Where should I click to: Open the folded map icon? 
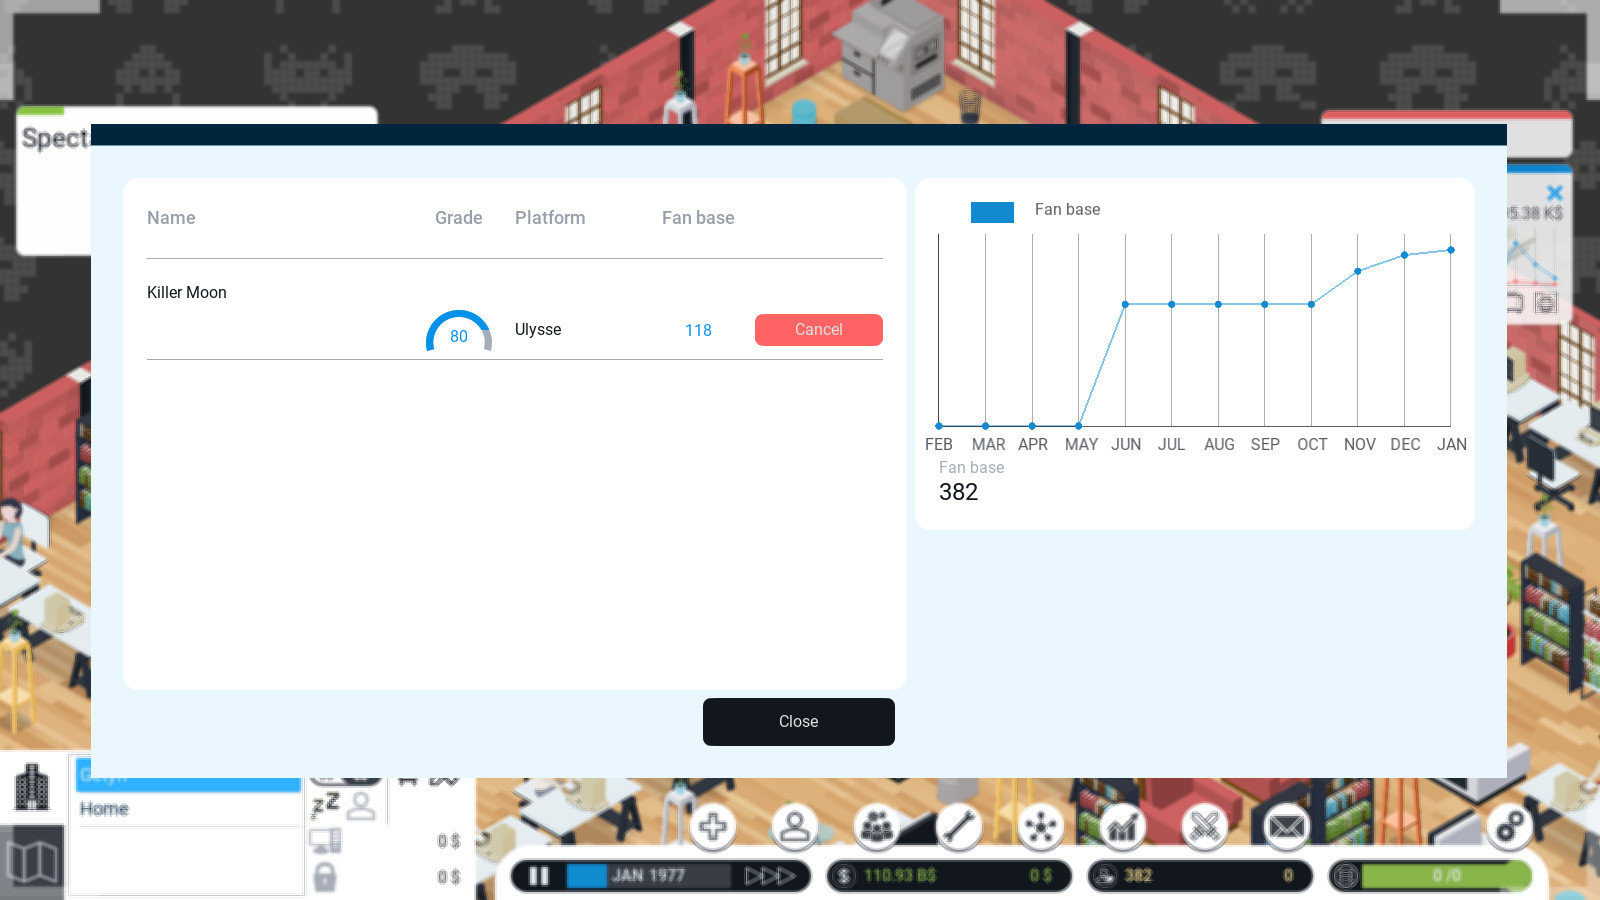tap(32, 862)
